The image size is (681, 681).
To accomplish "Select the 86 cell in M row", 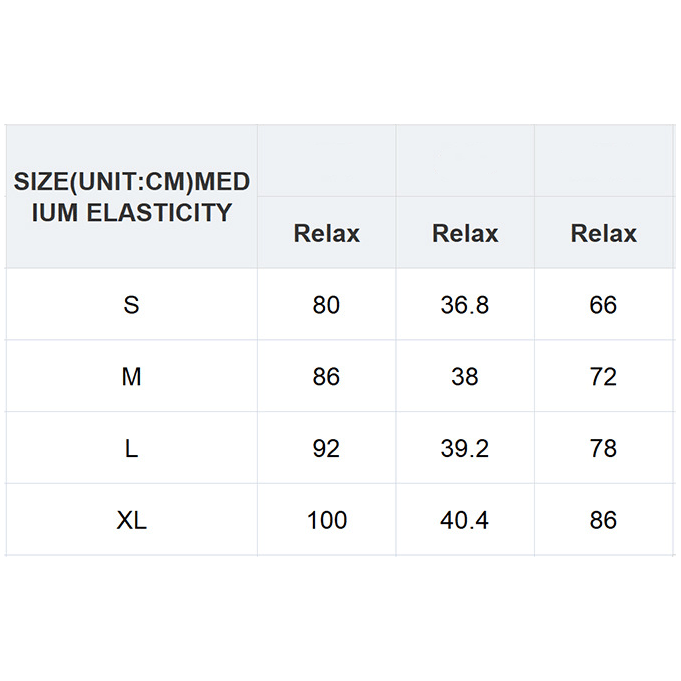I will click(x=326, y=377).
